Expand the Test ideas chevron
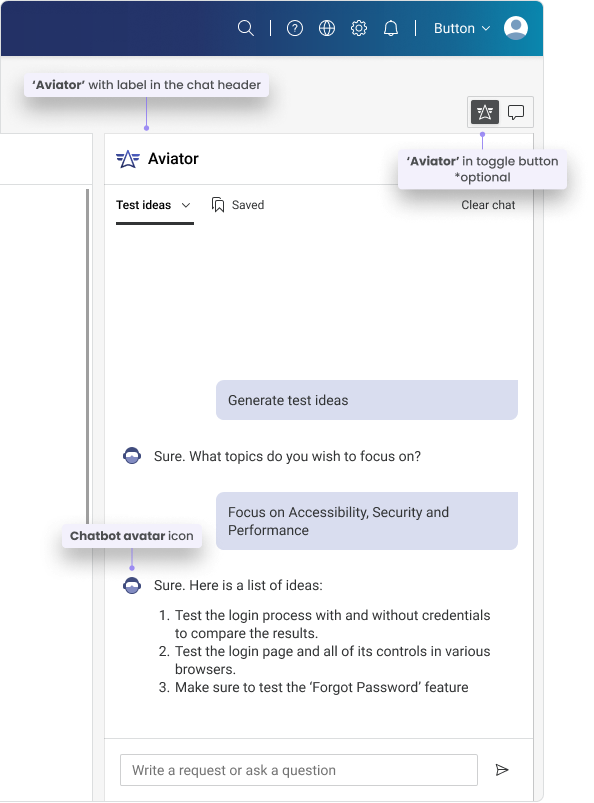The width and height of the screenshot is (594, 803). pyautogui.click(x=186, y=205)
